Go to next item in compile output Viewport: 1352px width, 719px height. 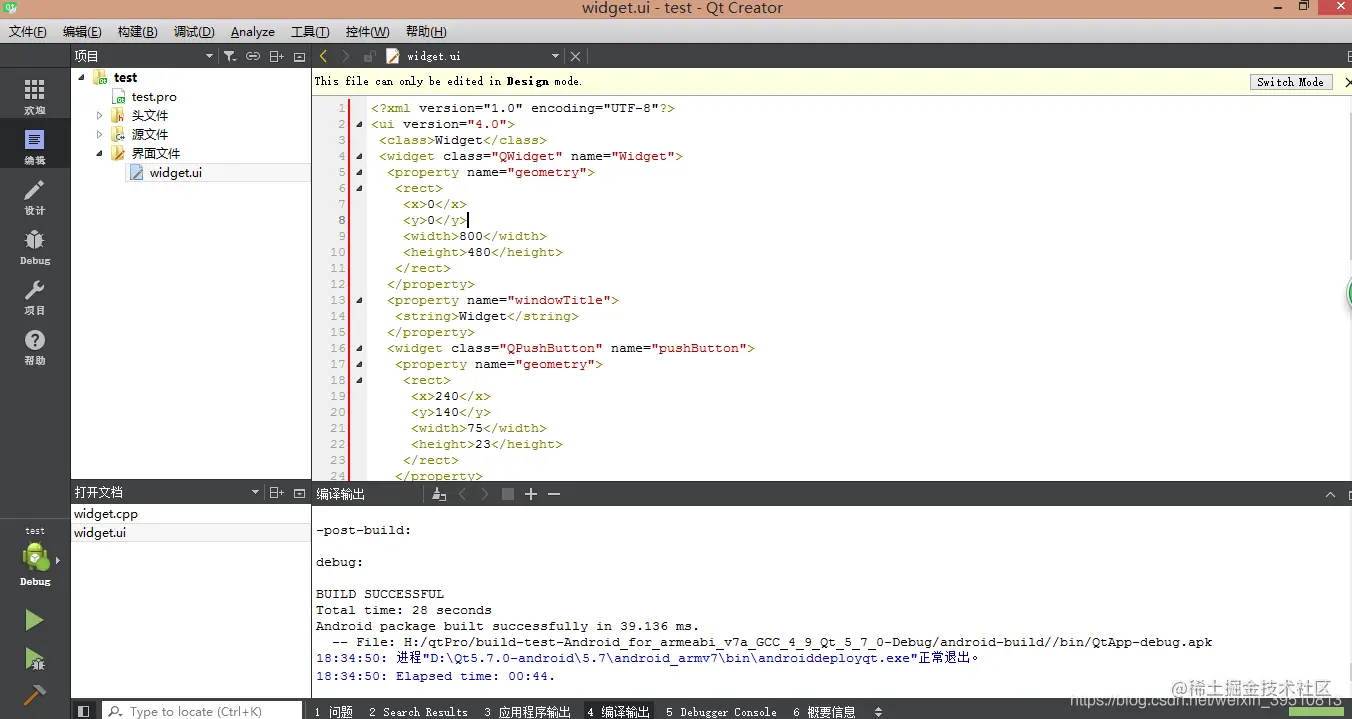pyautogui.click(x=485, y=494)
